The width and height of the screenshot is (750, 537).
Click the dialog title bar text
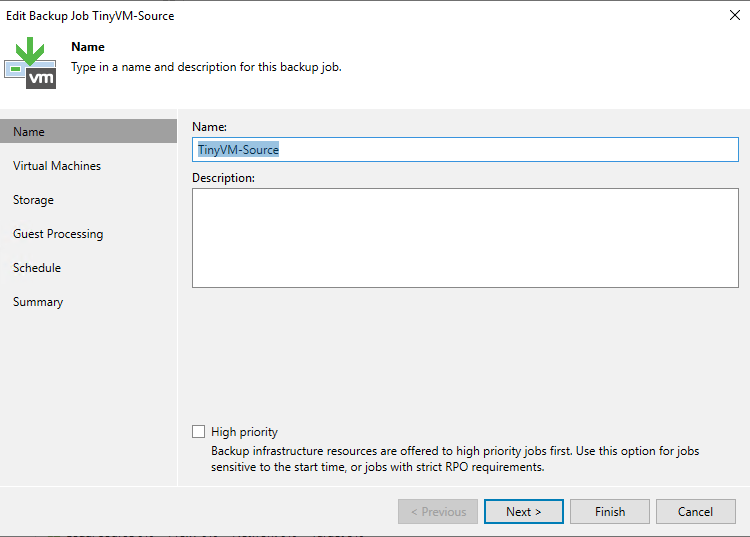coord(90,15)
